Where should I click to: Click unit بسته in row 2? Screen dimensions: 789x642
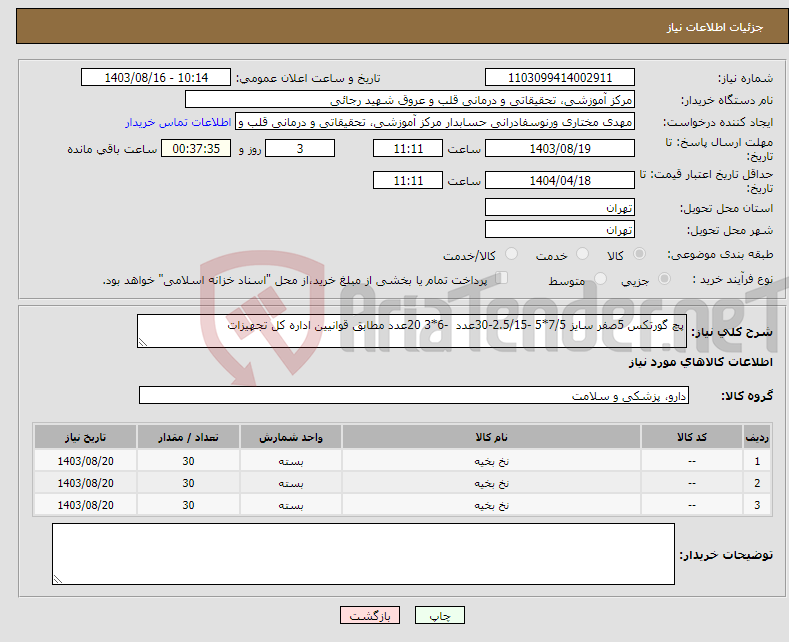(291, 484)
